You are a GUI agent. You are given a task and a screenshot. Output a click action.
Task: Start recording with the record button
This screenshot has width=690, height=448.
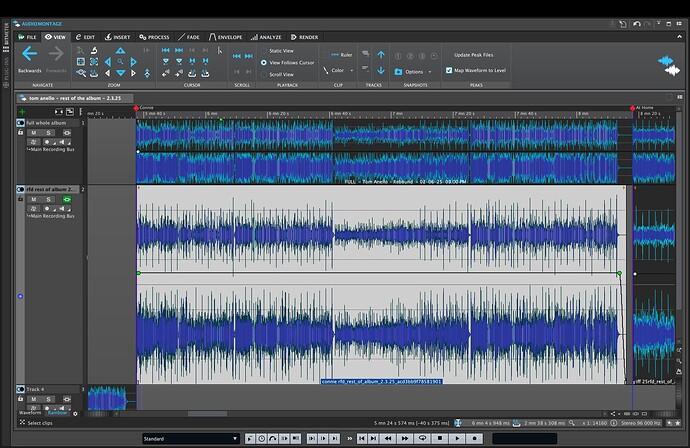tap(474, 438)
